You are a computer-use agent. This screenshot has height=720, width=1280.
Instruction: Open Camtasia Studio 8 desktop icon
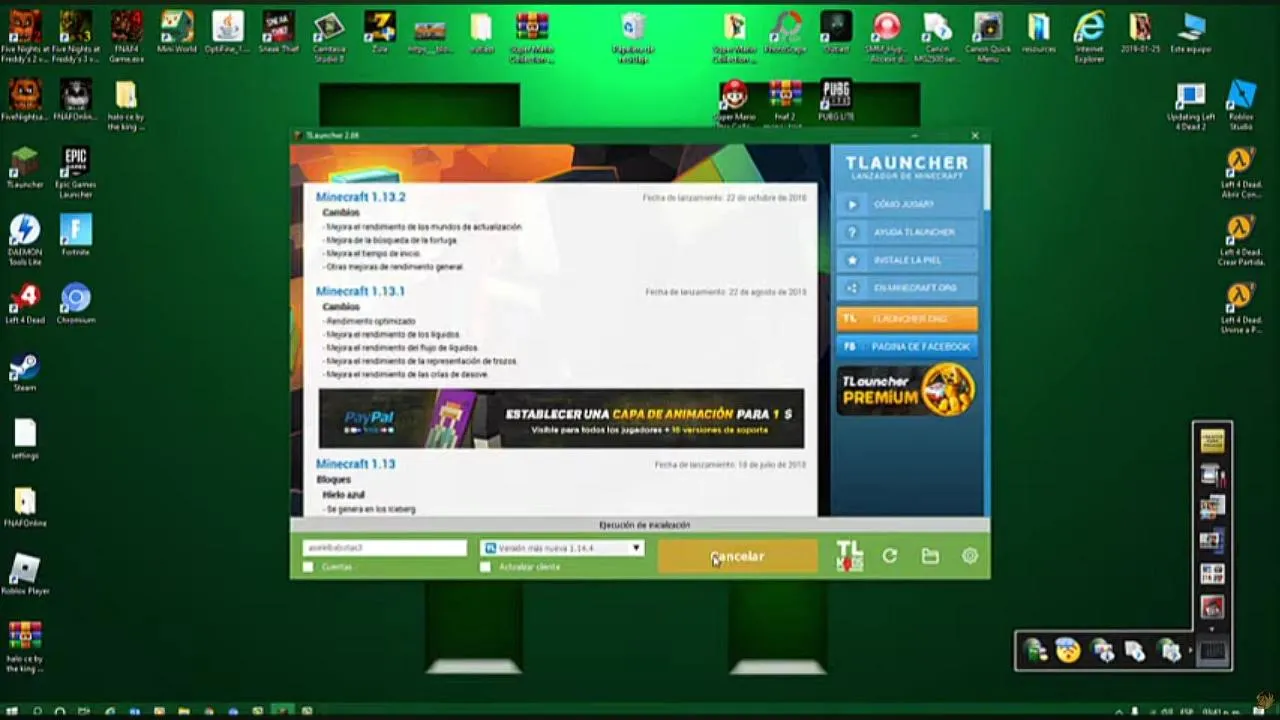(329, 27)
